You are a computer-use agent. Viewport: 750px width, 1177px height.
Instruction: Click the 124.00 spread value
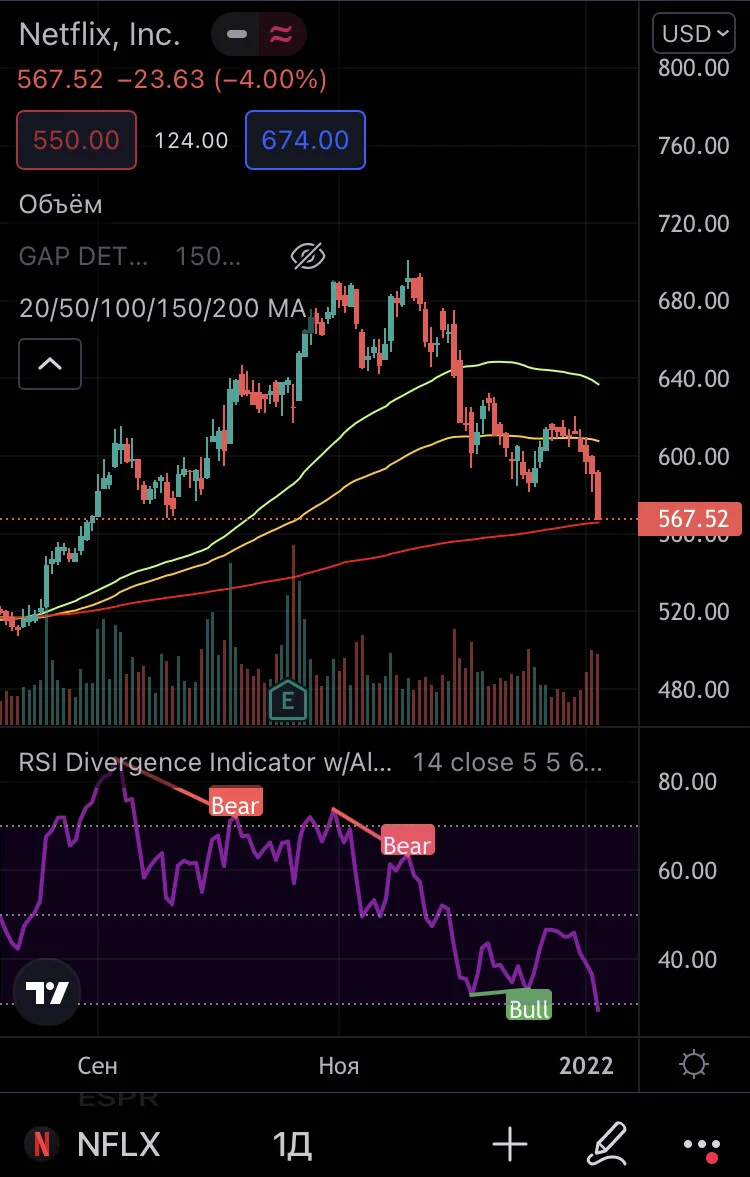tap(191, 140)
